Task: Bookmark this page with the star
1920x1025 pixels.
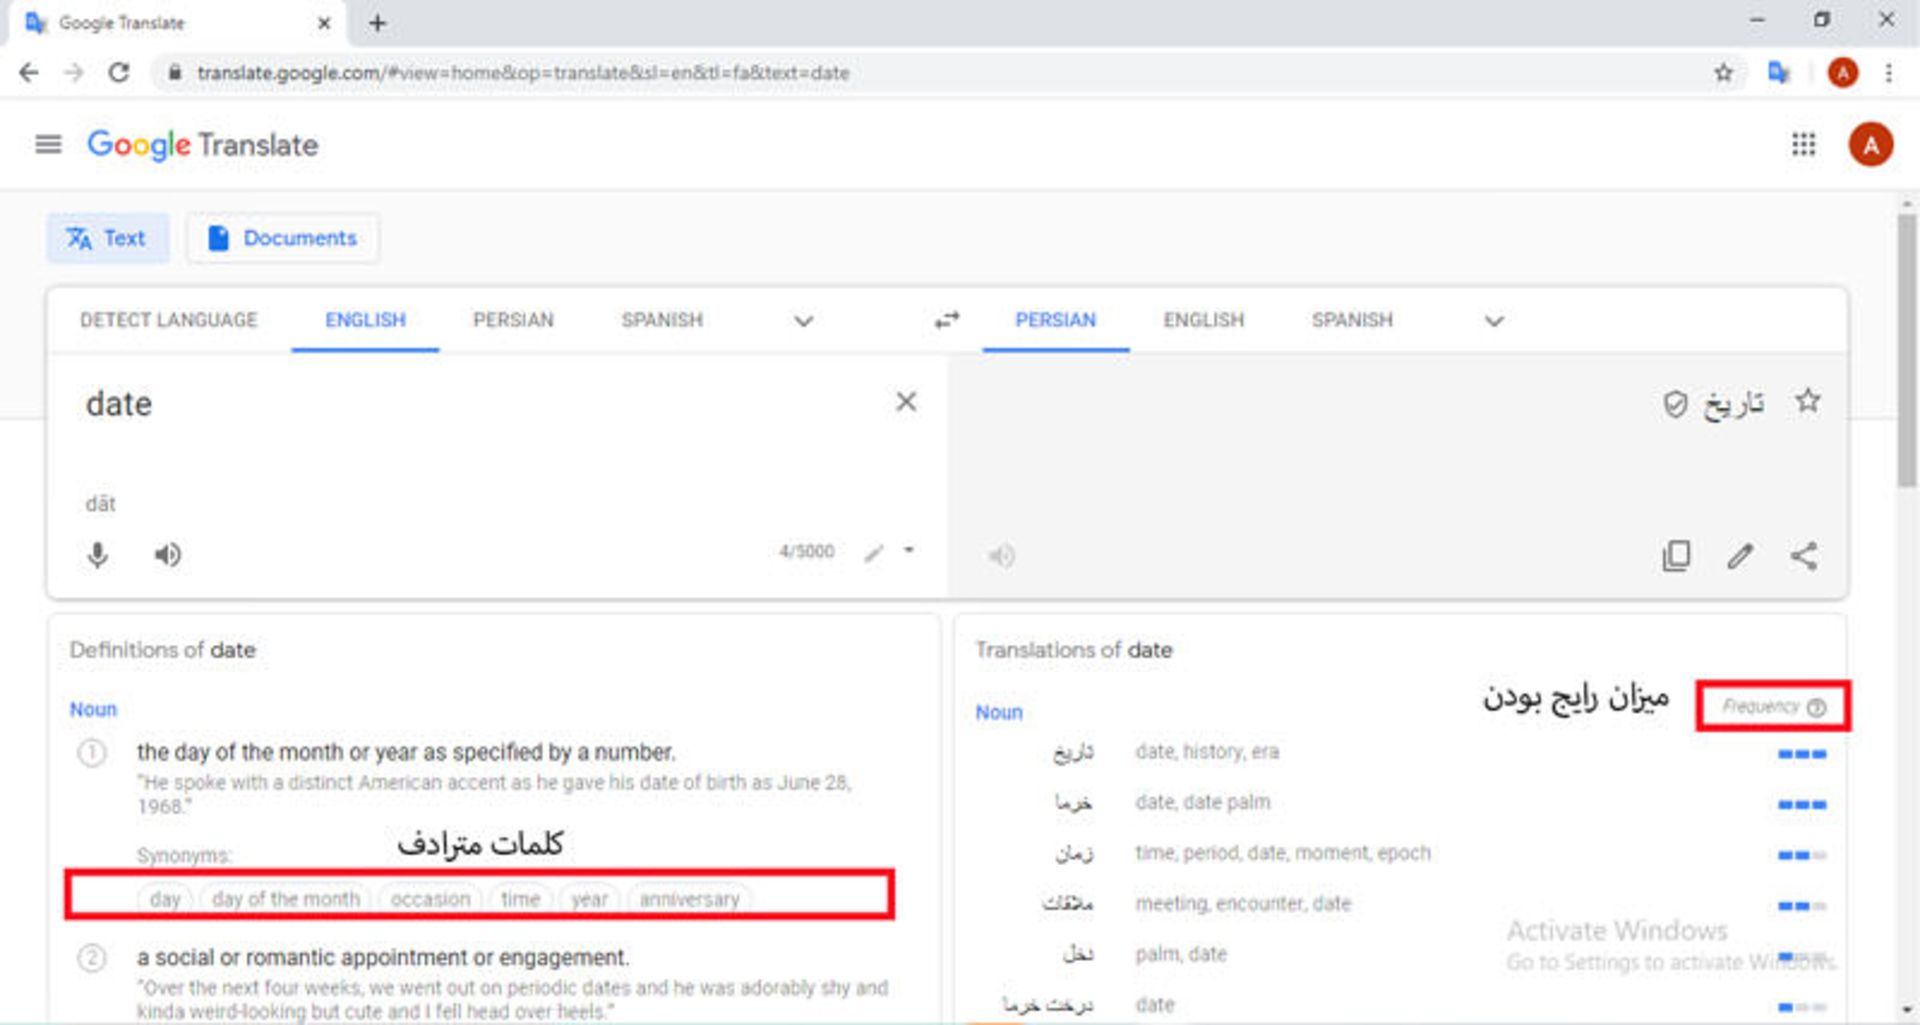Action: (x=1723, y=73)
